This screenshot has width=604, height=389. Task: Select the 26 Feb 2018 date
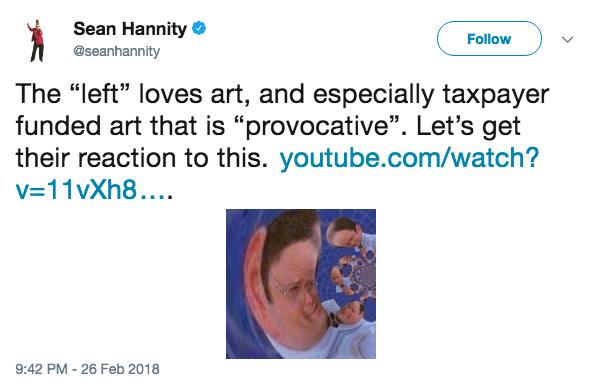[120, 369]
